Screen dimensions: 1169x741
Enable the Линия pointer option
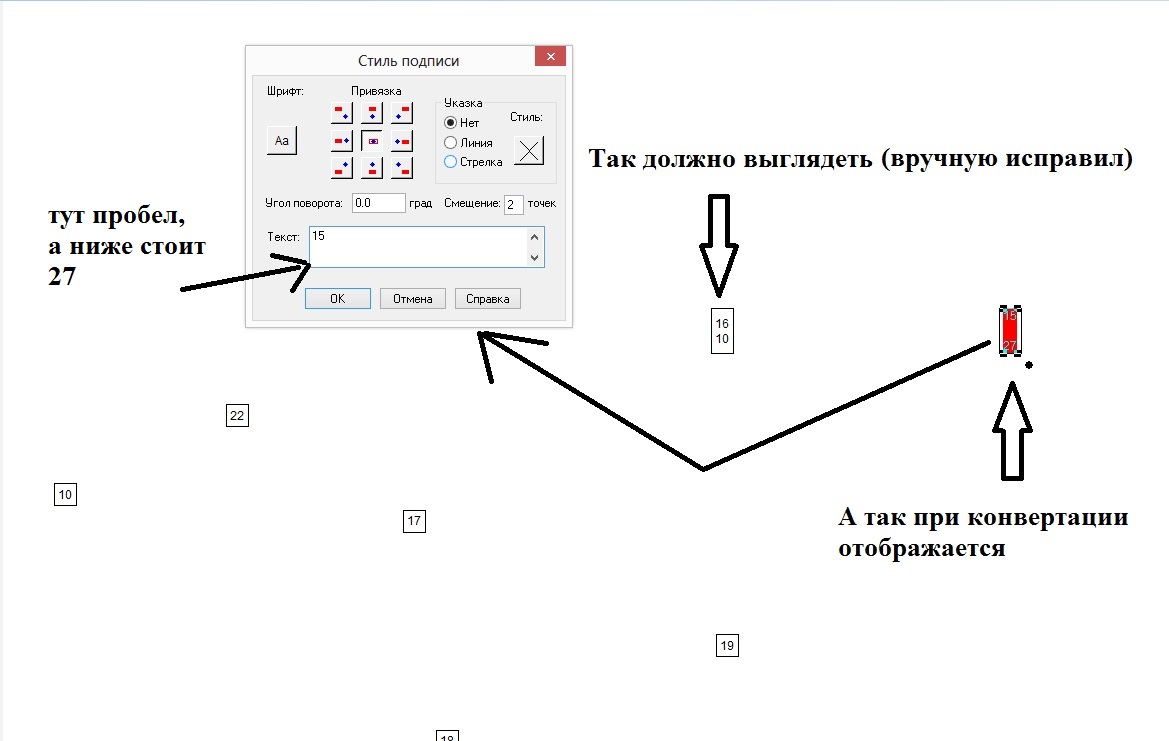451,143
